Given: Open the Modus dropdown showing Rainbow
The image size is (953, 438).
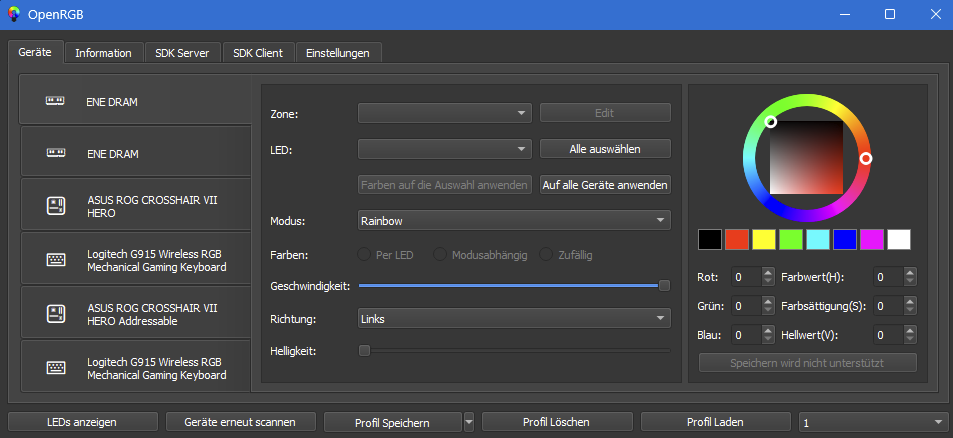Looking at the screenshot, I should click(514, 221).
